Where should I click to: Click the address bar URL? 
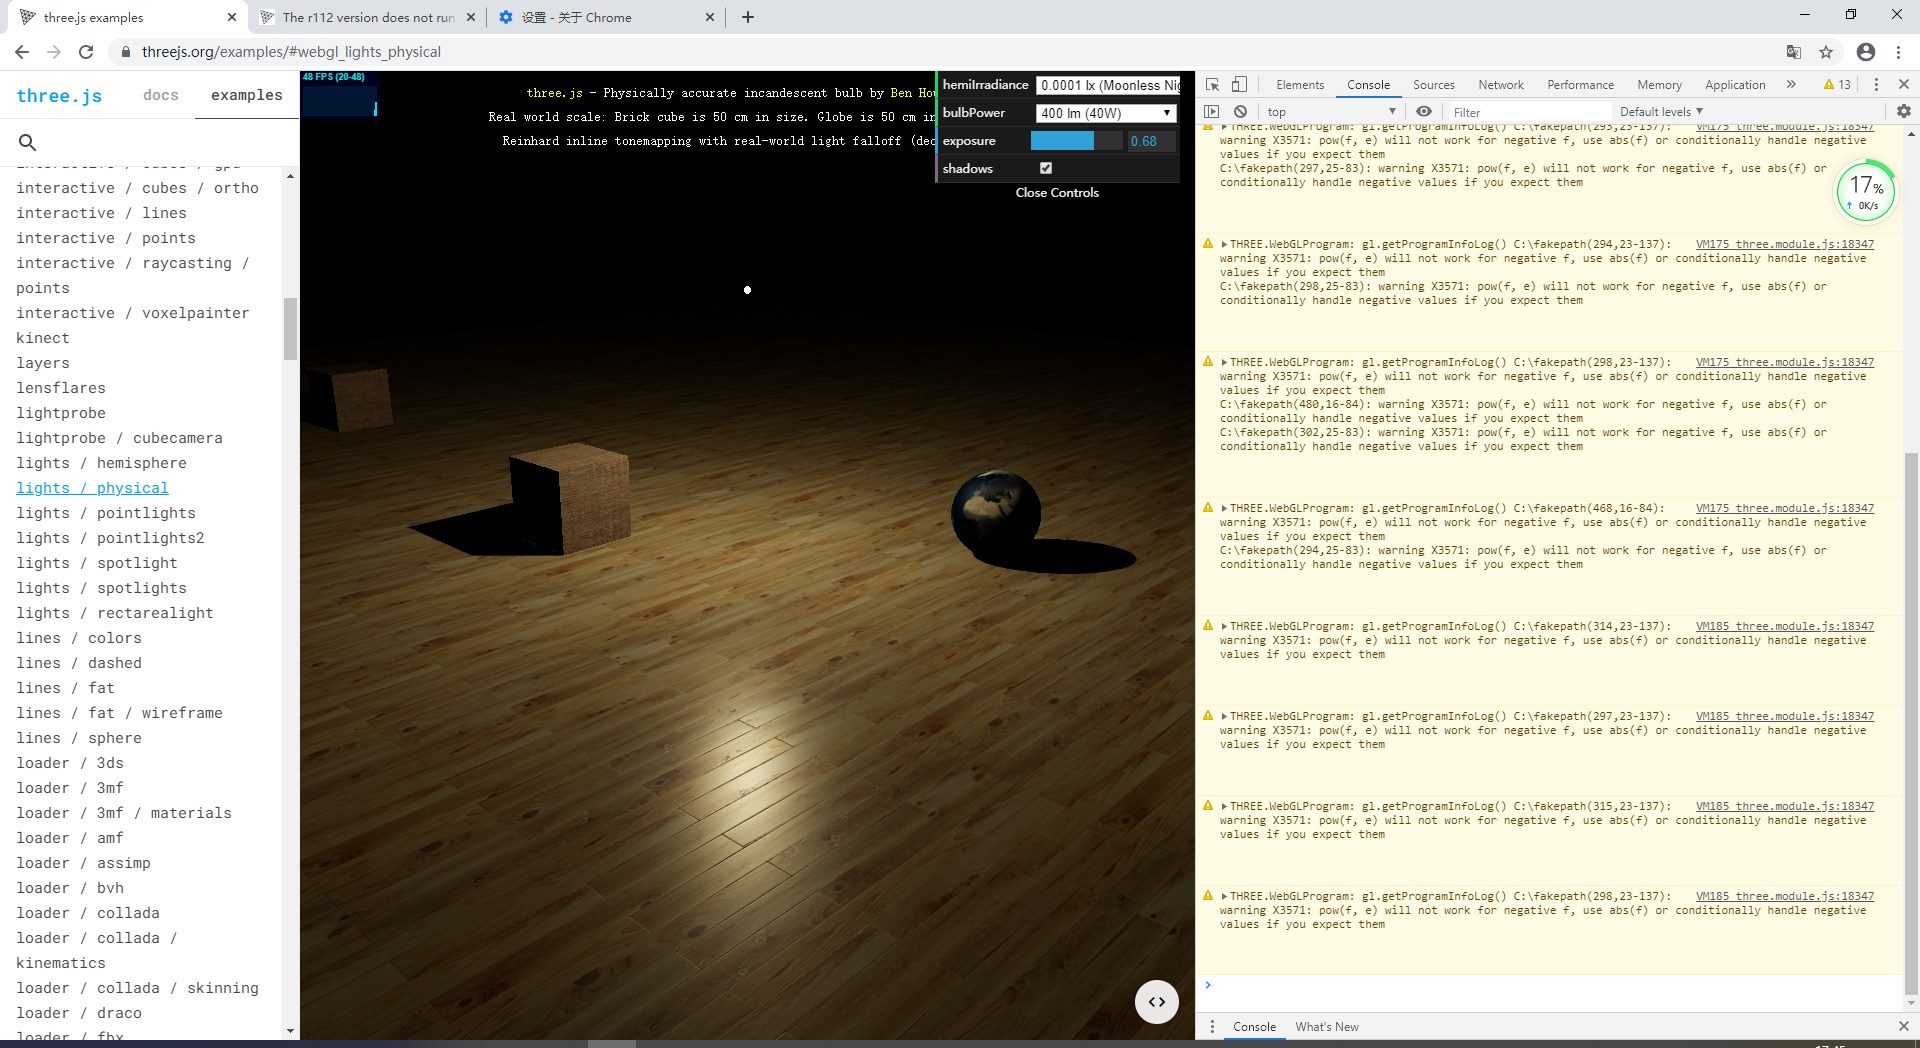click(291, 52)
